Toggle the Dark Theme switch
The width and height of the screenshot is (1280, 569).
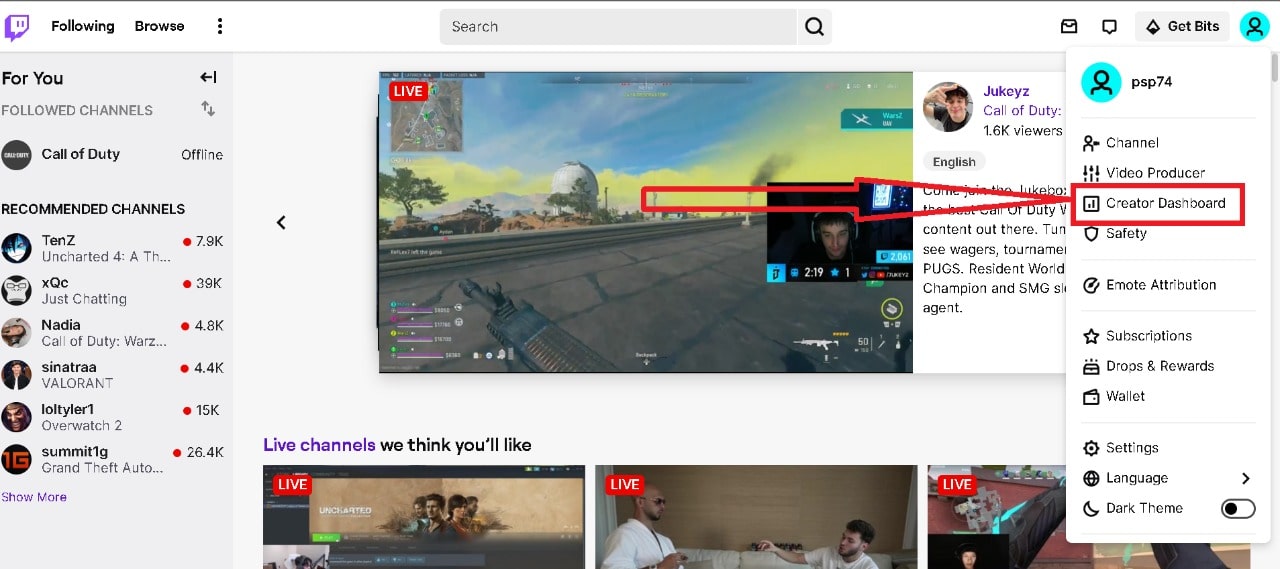point(1238,508)
